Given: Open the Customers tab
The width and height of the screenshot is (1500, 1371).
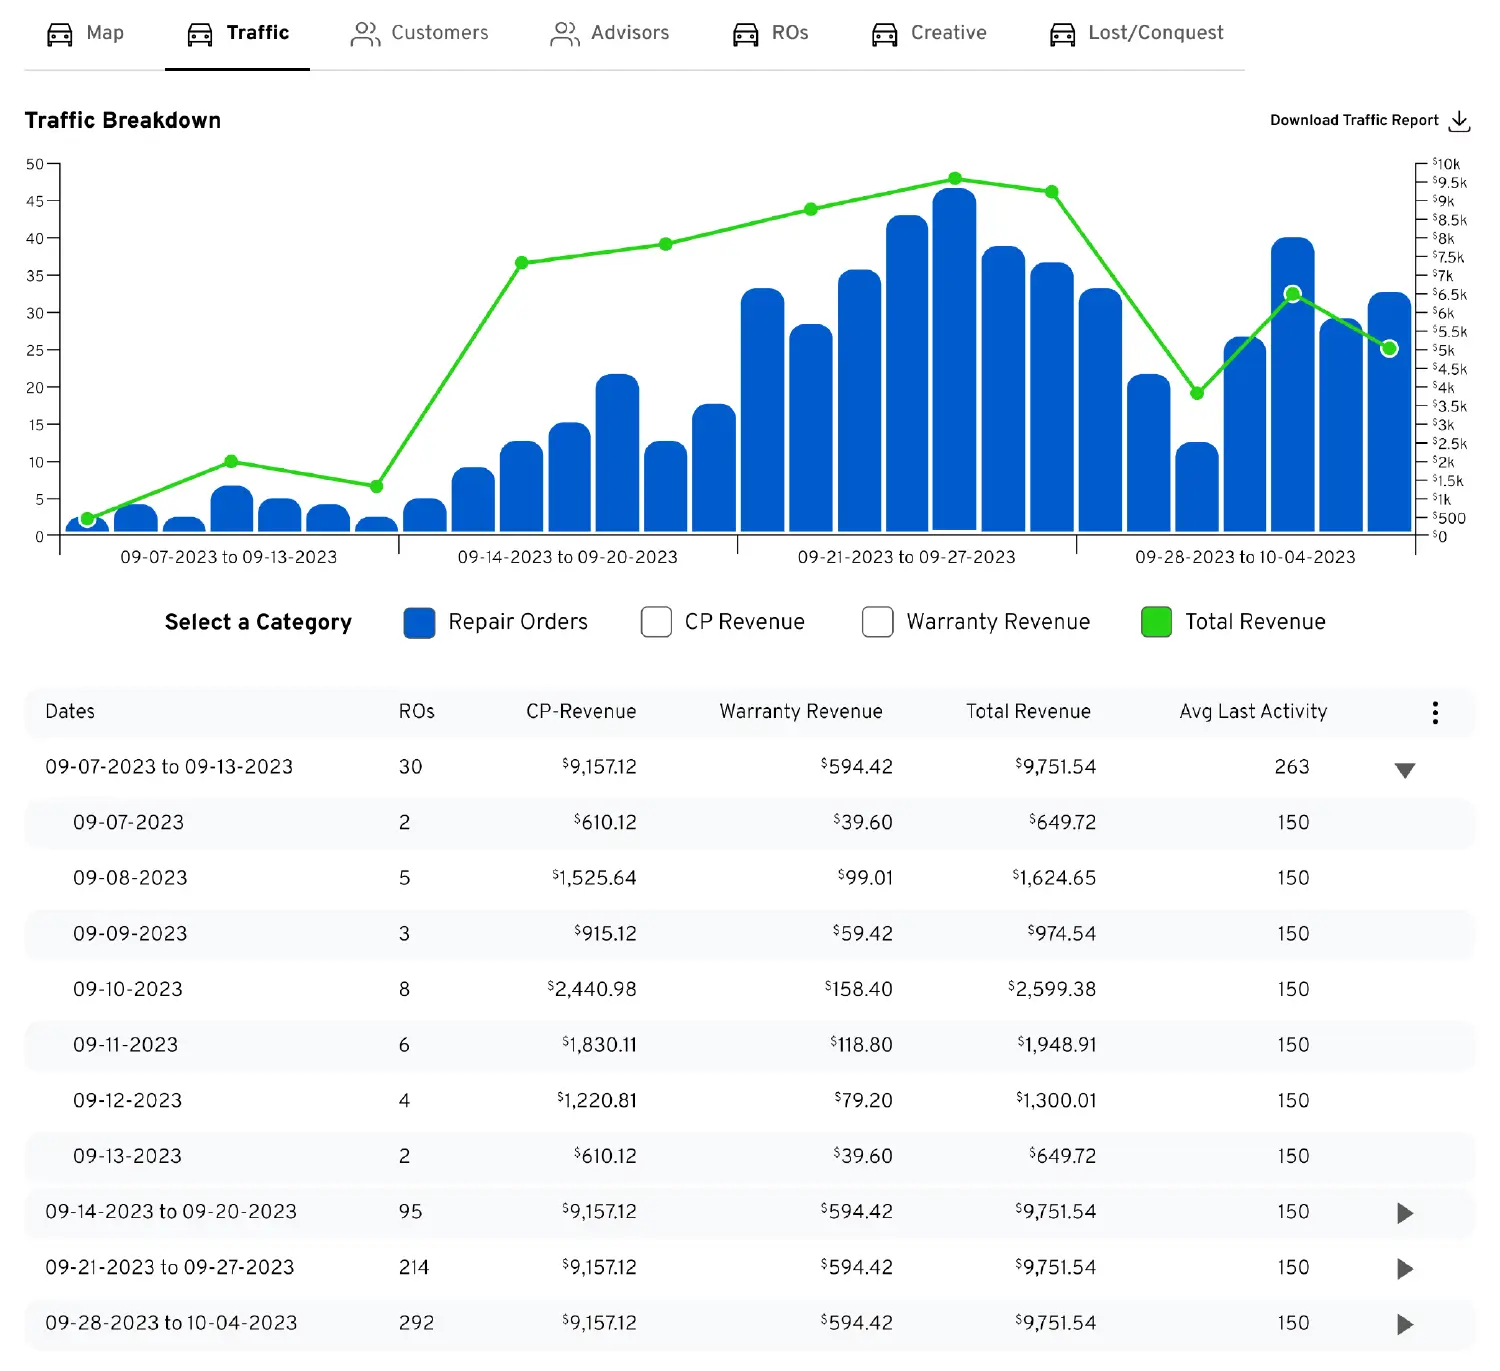Looking at the screenshot, I should click(x=420, y=34).
